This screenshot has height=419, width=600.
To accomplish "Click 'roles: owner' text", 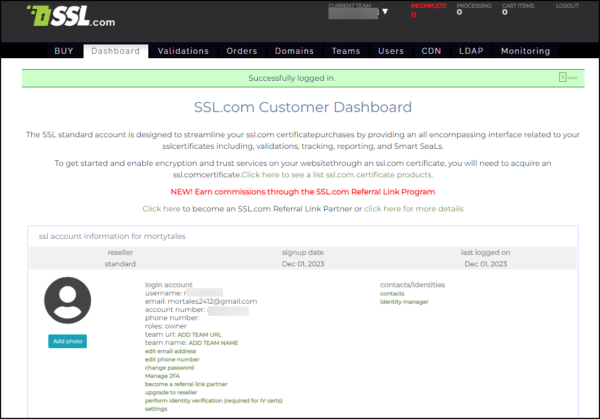I will (166, 326).
